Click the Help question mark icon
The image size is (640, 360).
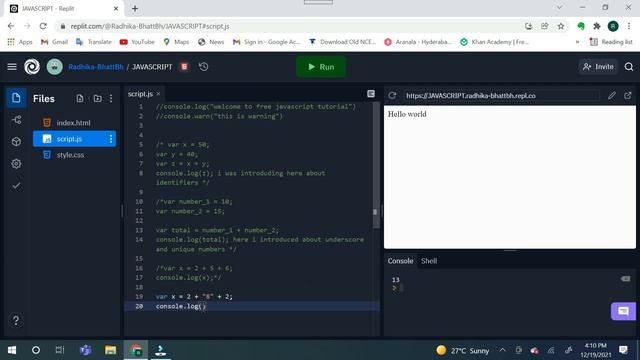(x=16, y=320)
